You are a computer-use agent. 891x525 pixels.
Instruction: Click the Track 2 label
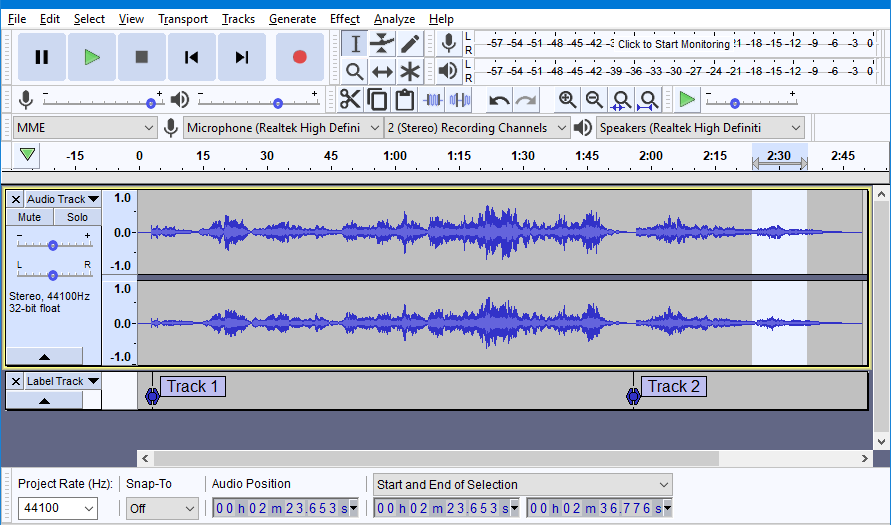click(673, 386)
